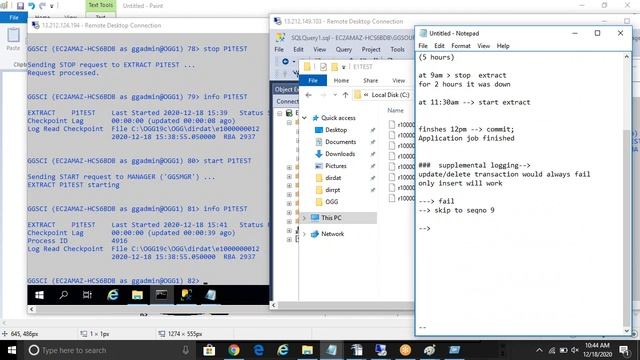The image size is (640, 360).
Task: Click remote desktop search magnifier icon
Action: (63, 295)
